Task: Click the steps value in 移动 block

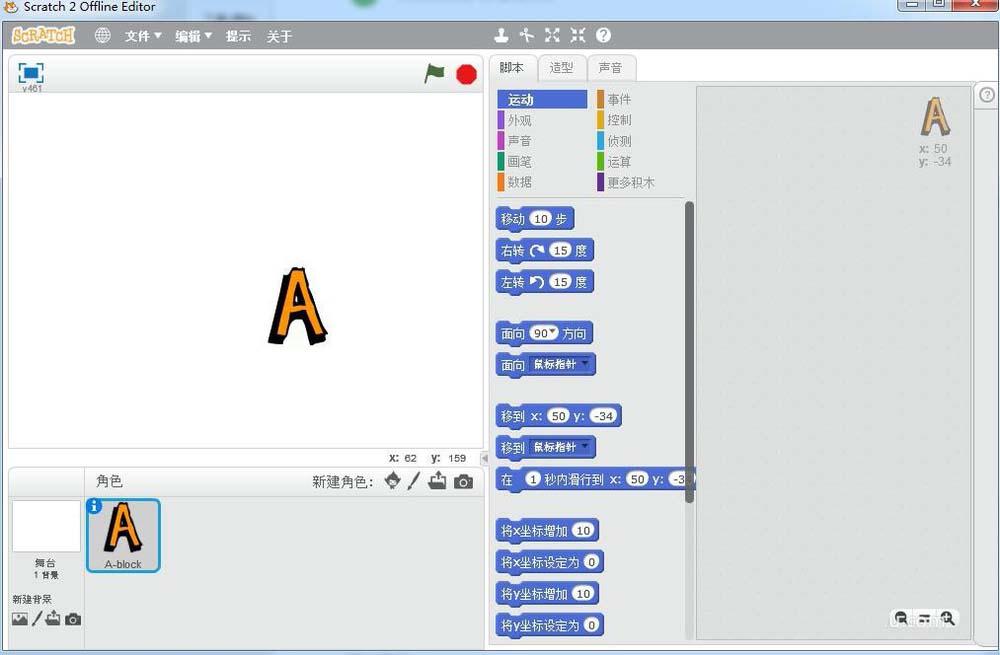Action: [x=540, y=219]
